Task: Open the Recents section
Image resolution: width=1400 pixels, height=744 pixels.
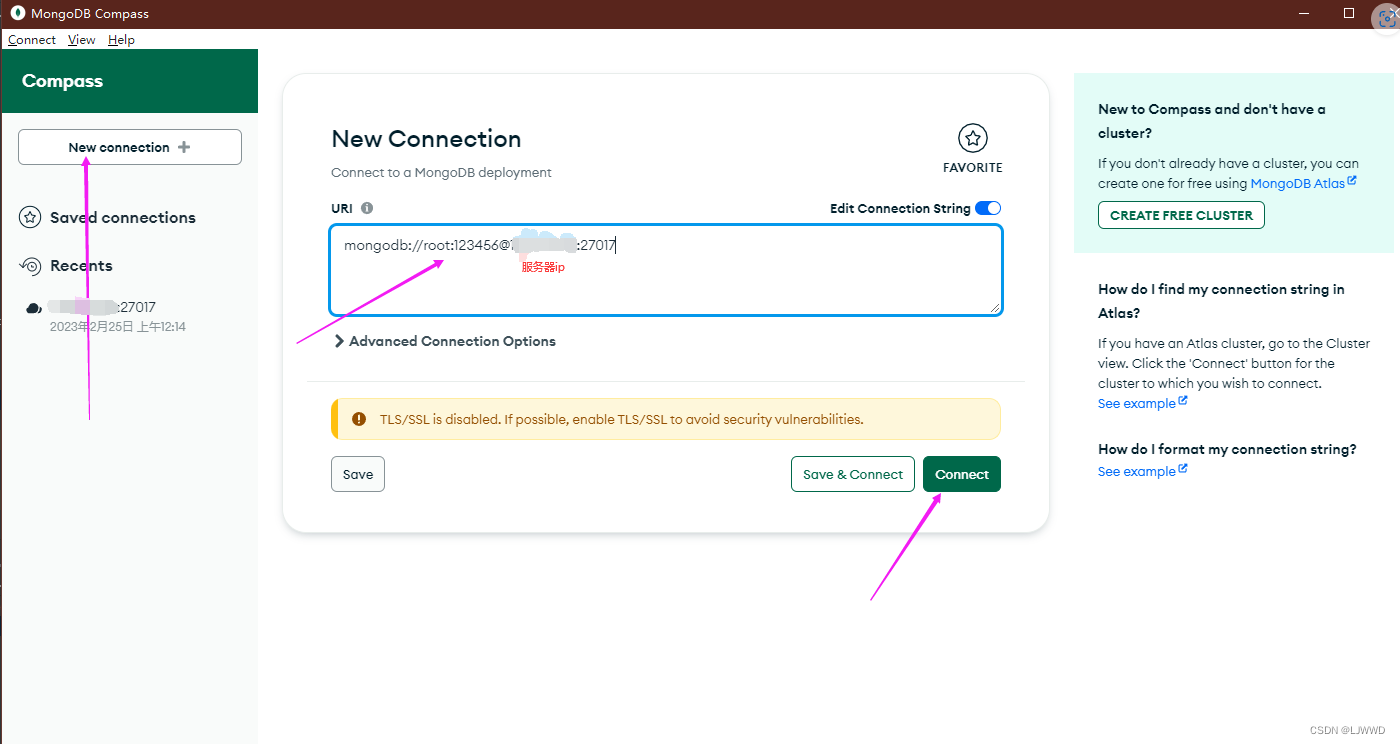Action: [81, 265]
